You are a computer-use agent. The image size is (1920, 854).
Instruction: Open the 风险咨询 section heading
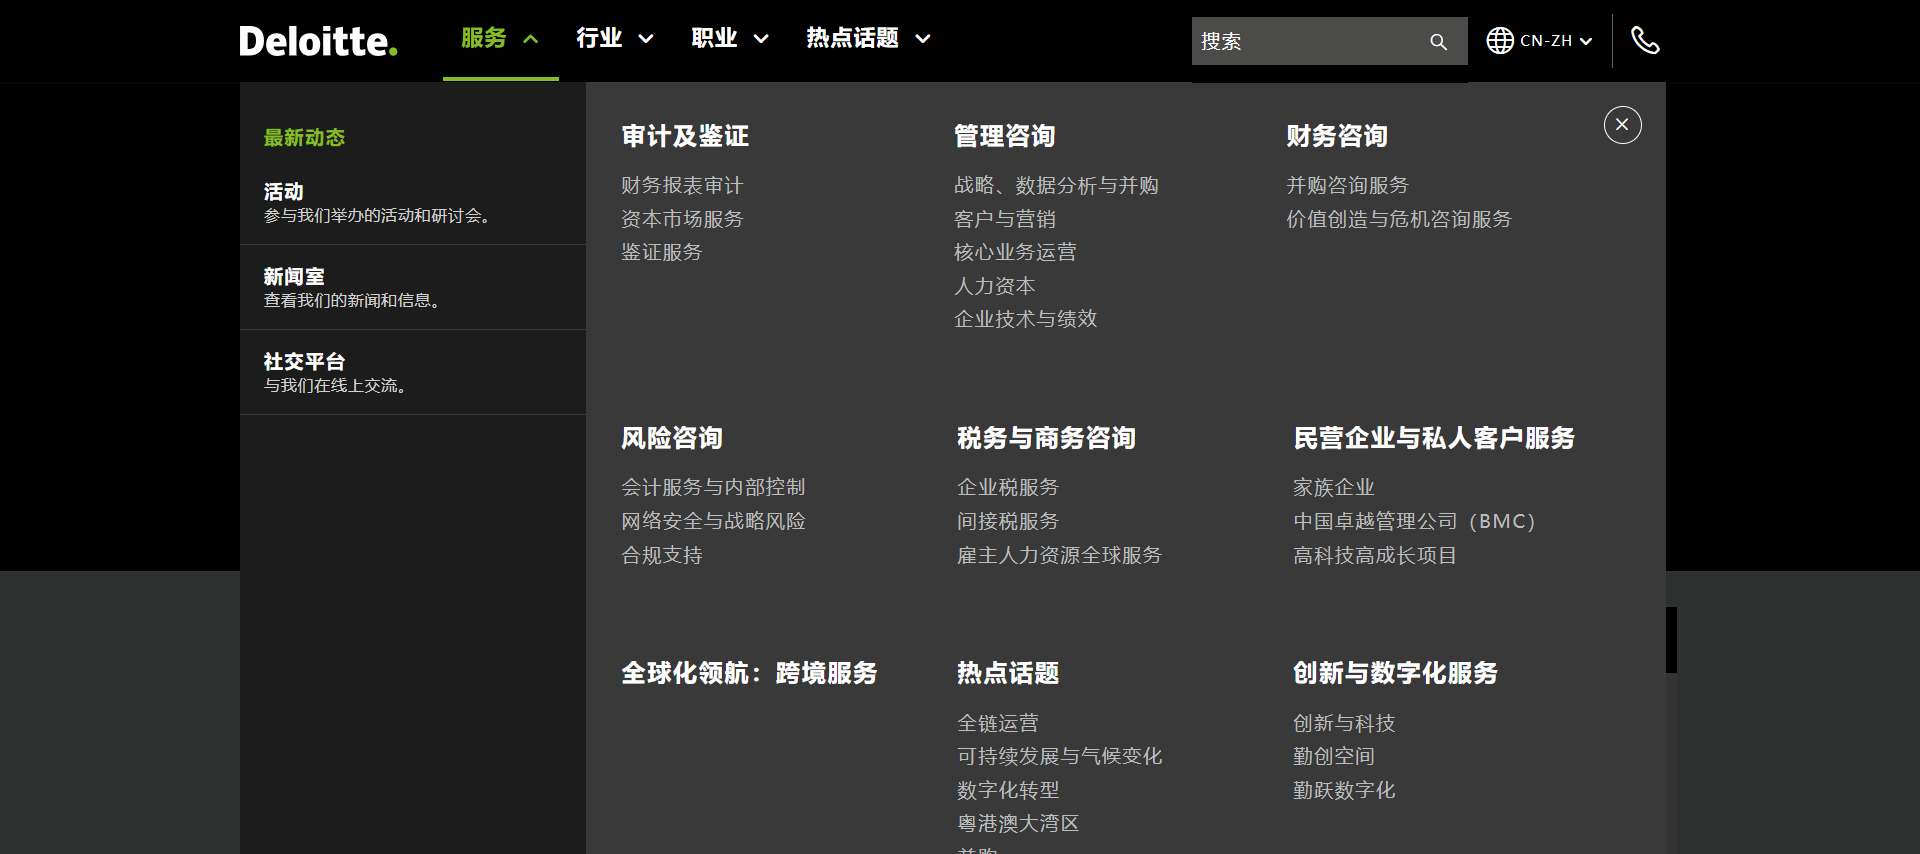pyautogui.click(x=672, y=438)
